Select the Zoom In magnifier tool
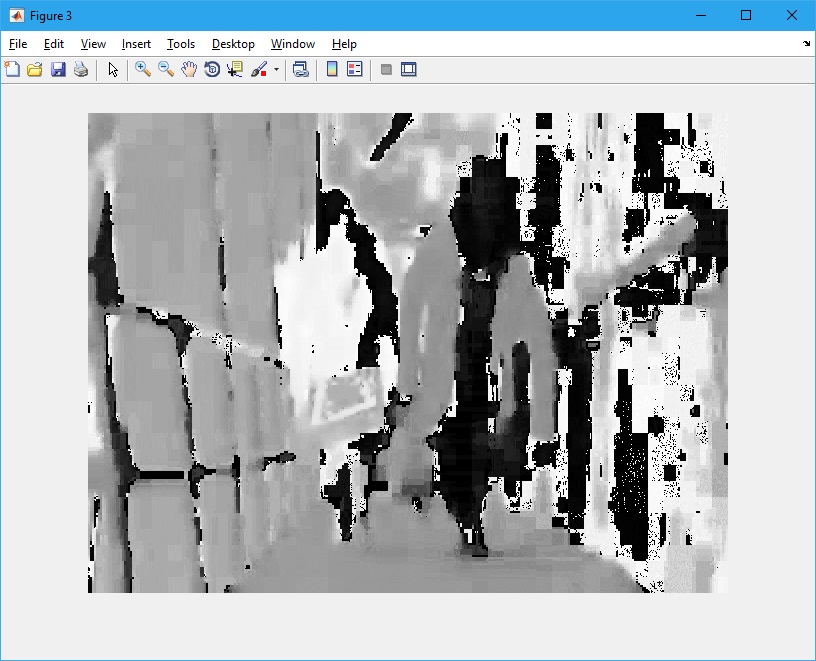This screenshot has height=661, width=816. (143, 69)
